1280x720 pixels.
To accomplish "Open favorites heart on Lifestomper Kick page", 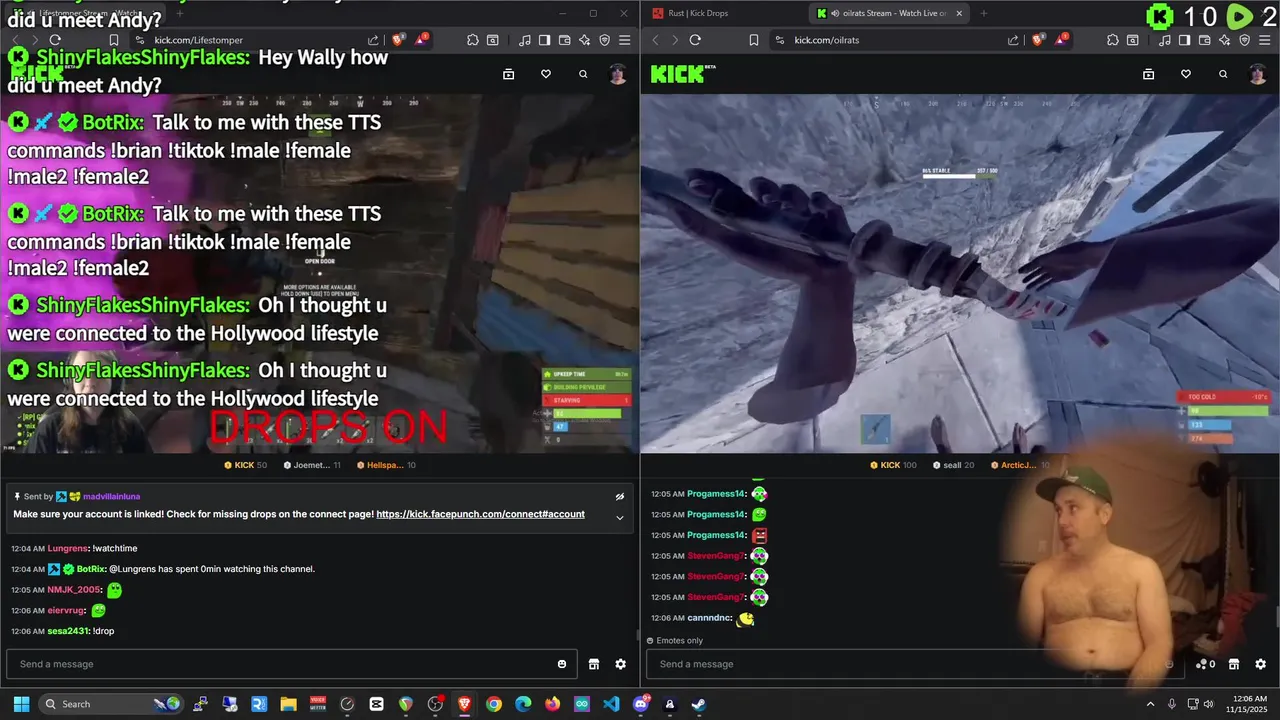I will [546, 74].
